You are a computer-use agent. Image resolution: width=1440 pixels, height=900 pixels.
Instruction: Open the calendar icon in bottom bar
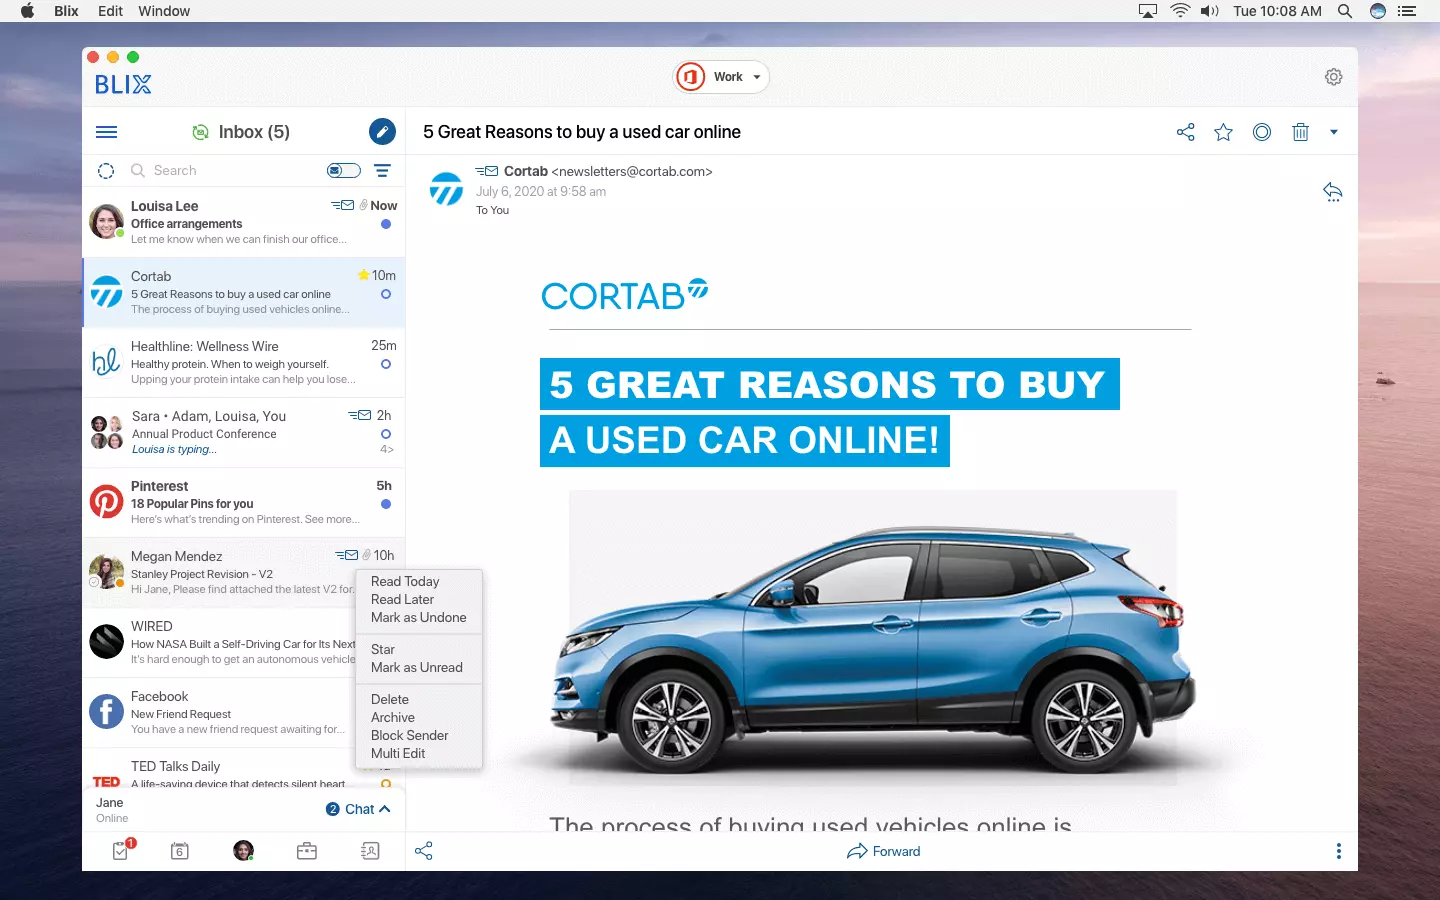180,851
